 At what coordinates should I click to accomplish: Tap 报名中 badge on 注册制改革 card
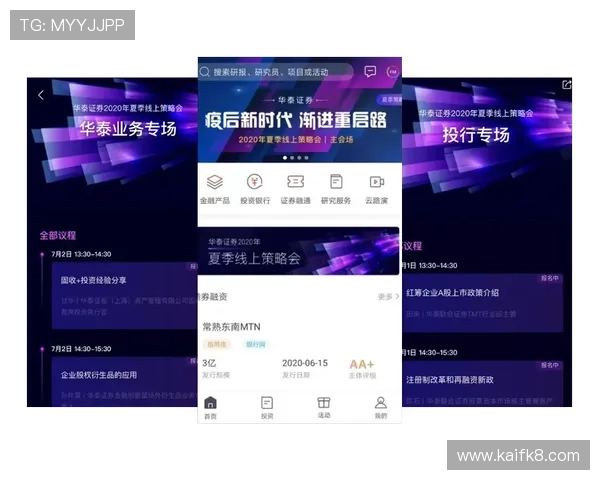point(549,365)
